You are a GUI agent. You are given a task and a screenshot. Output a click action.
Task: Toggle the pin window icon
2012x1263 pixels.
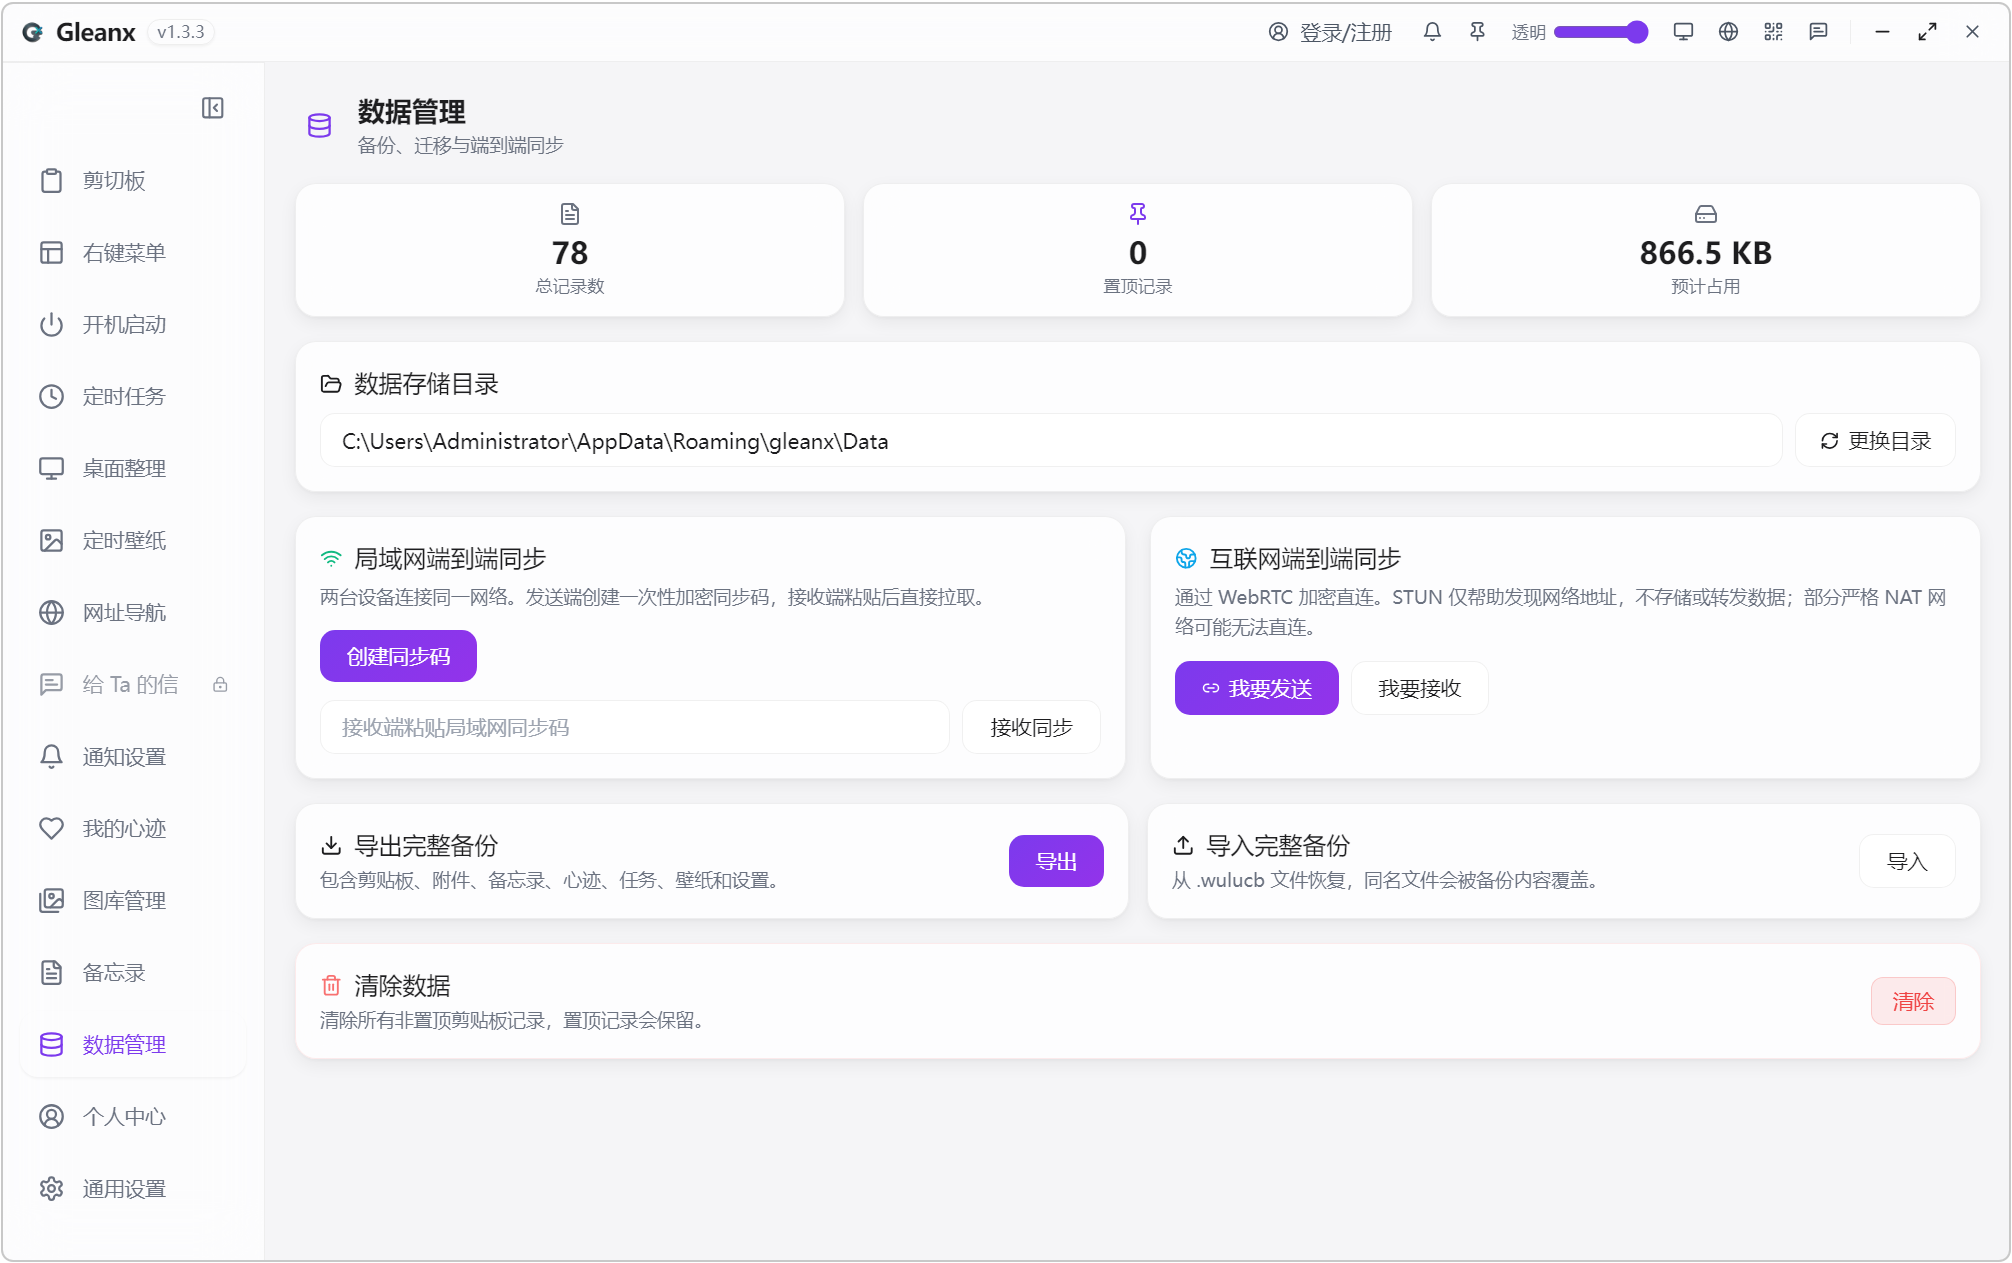pos(1477,32)
